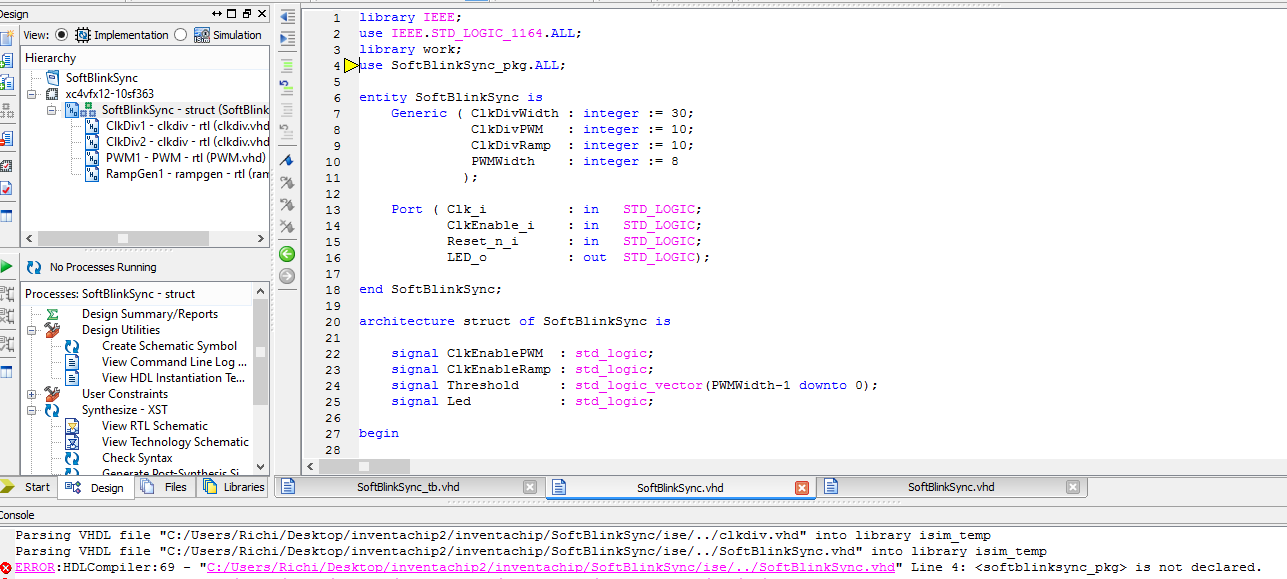Click the Hierarchy horizontal scrollbar thumb
Viewport: 1287px width, 579px height.
click(122, 239)
